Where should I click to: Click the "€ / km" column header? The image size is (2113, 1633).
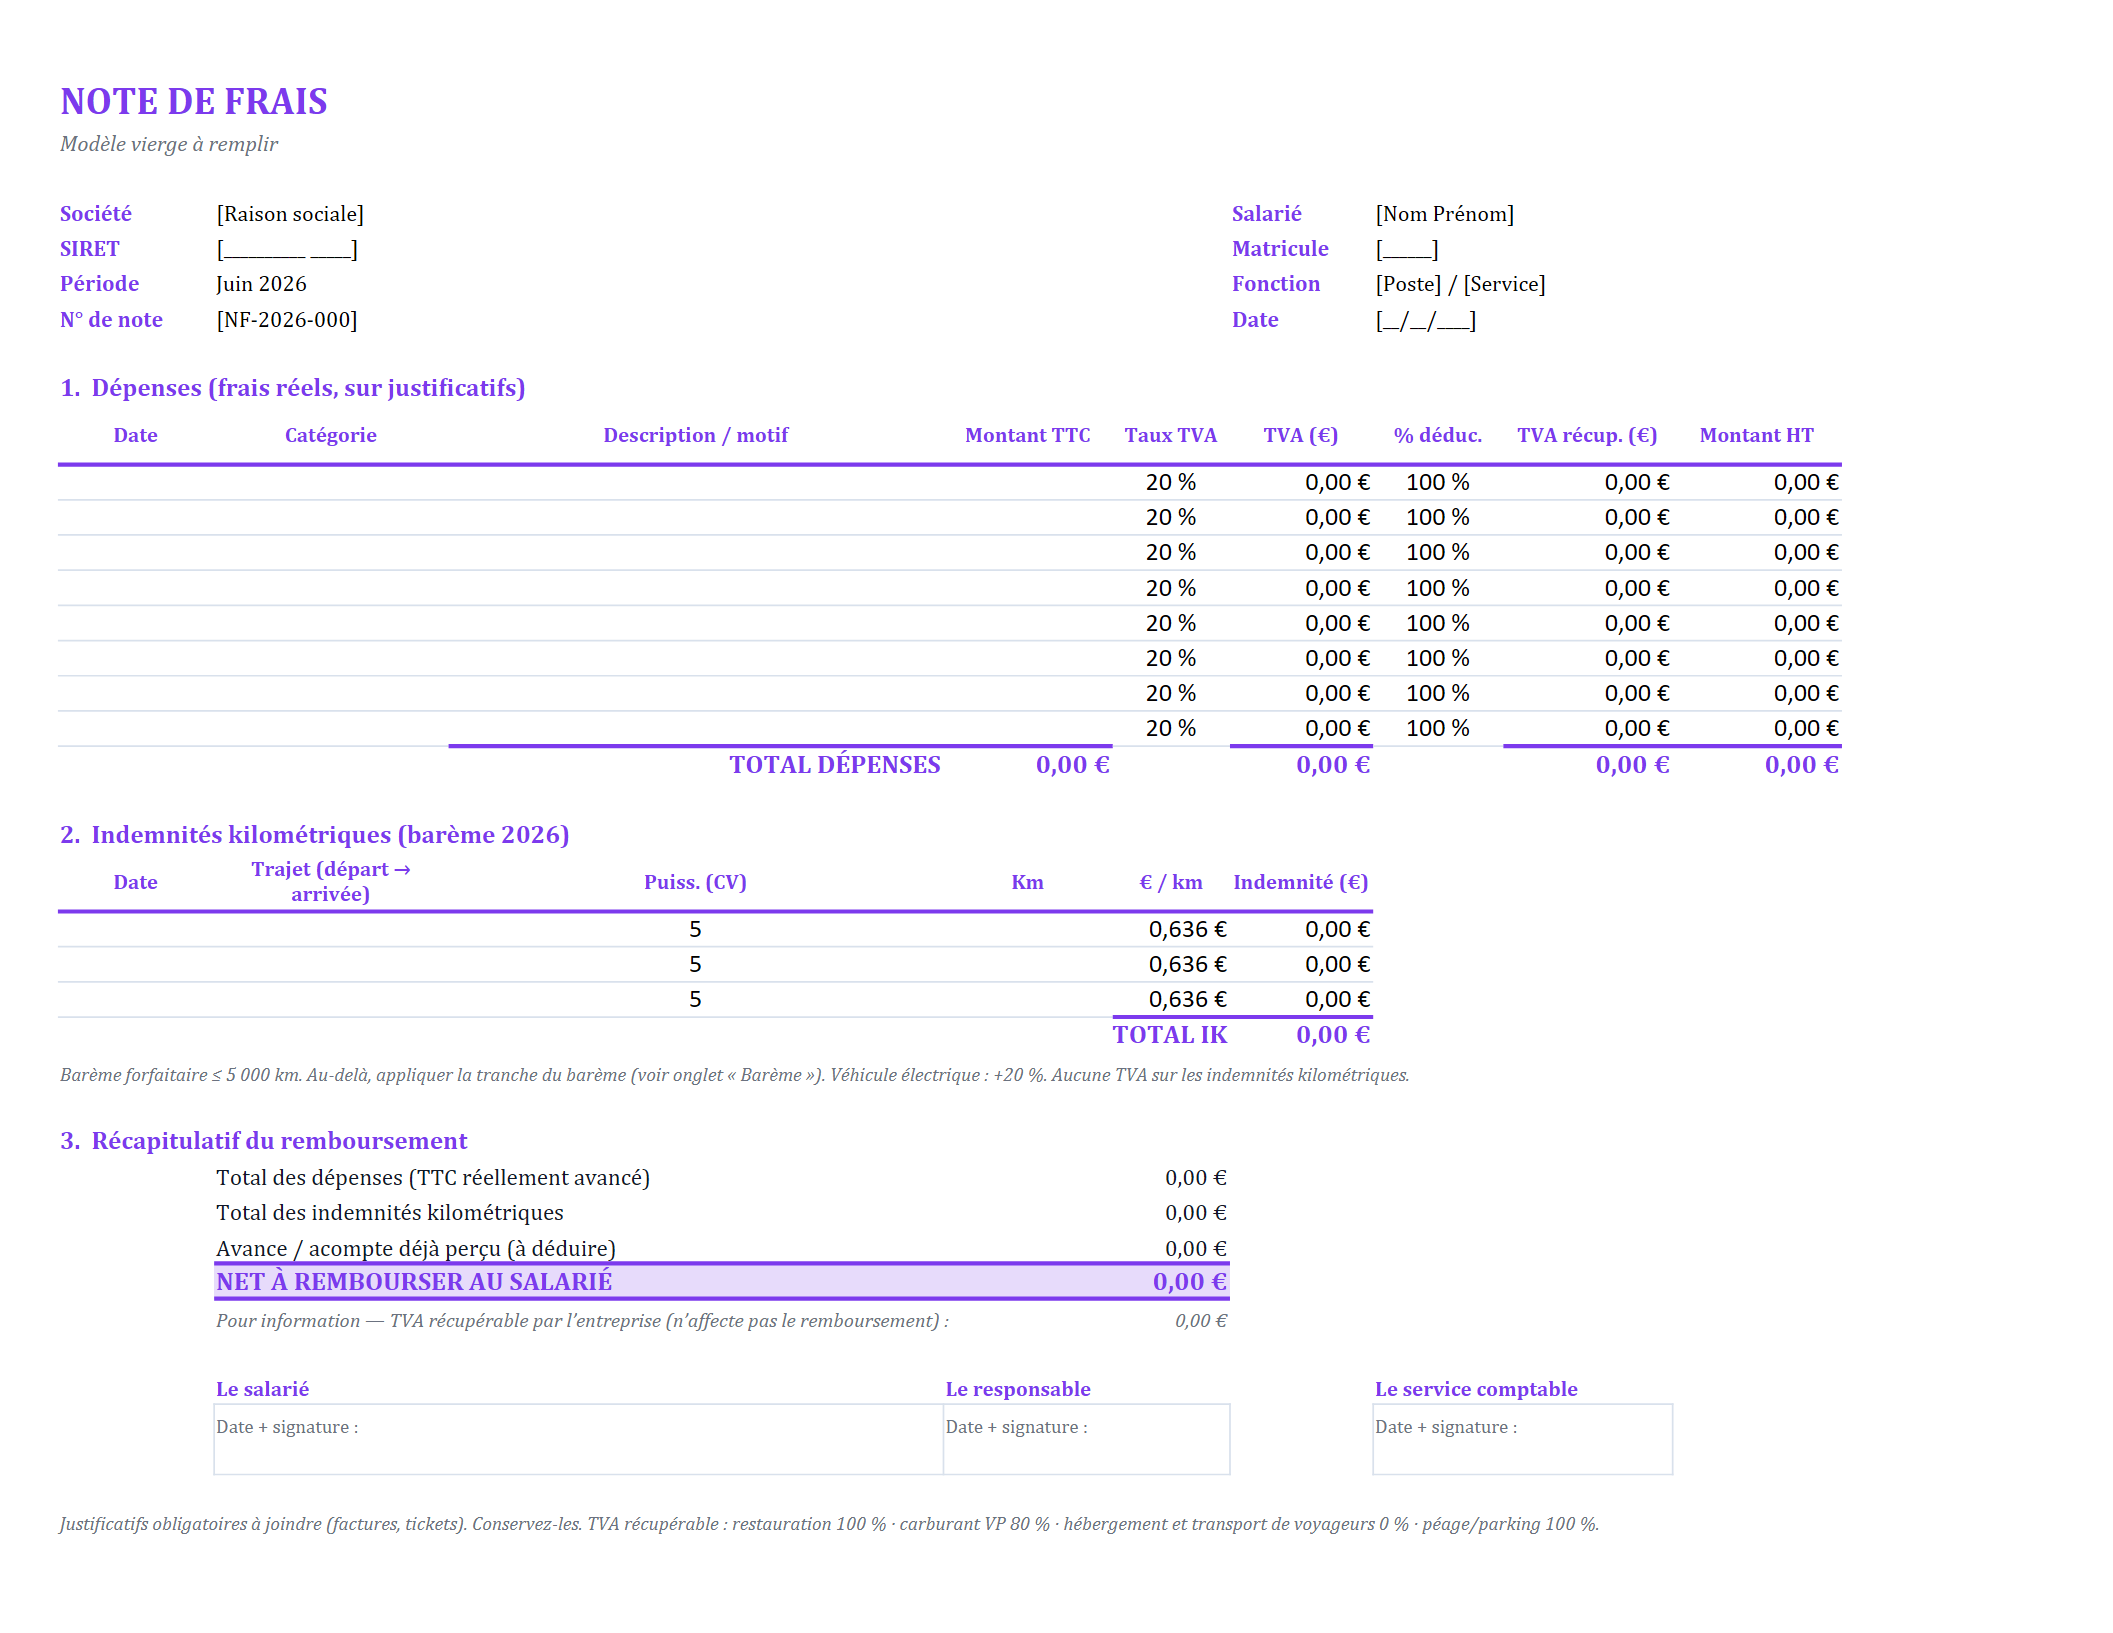coord(1171,882)
